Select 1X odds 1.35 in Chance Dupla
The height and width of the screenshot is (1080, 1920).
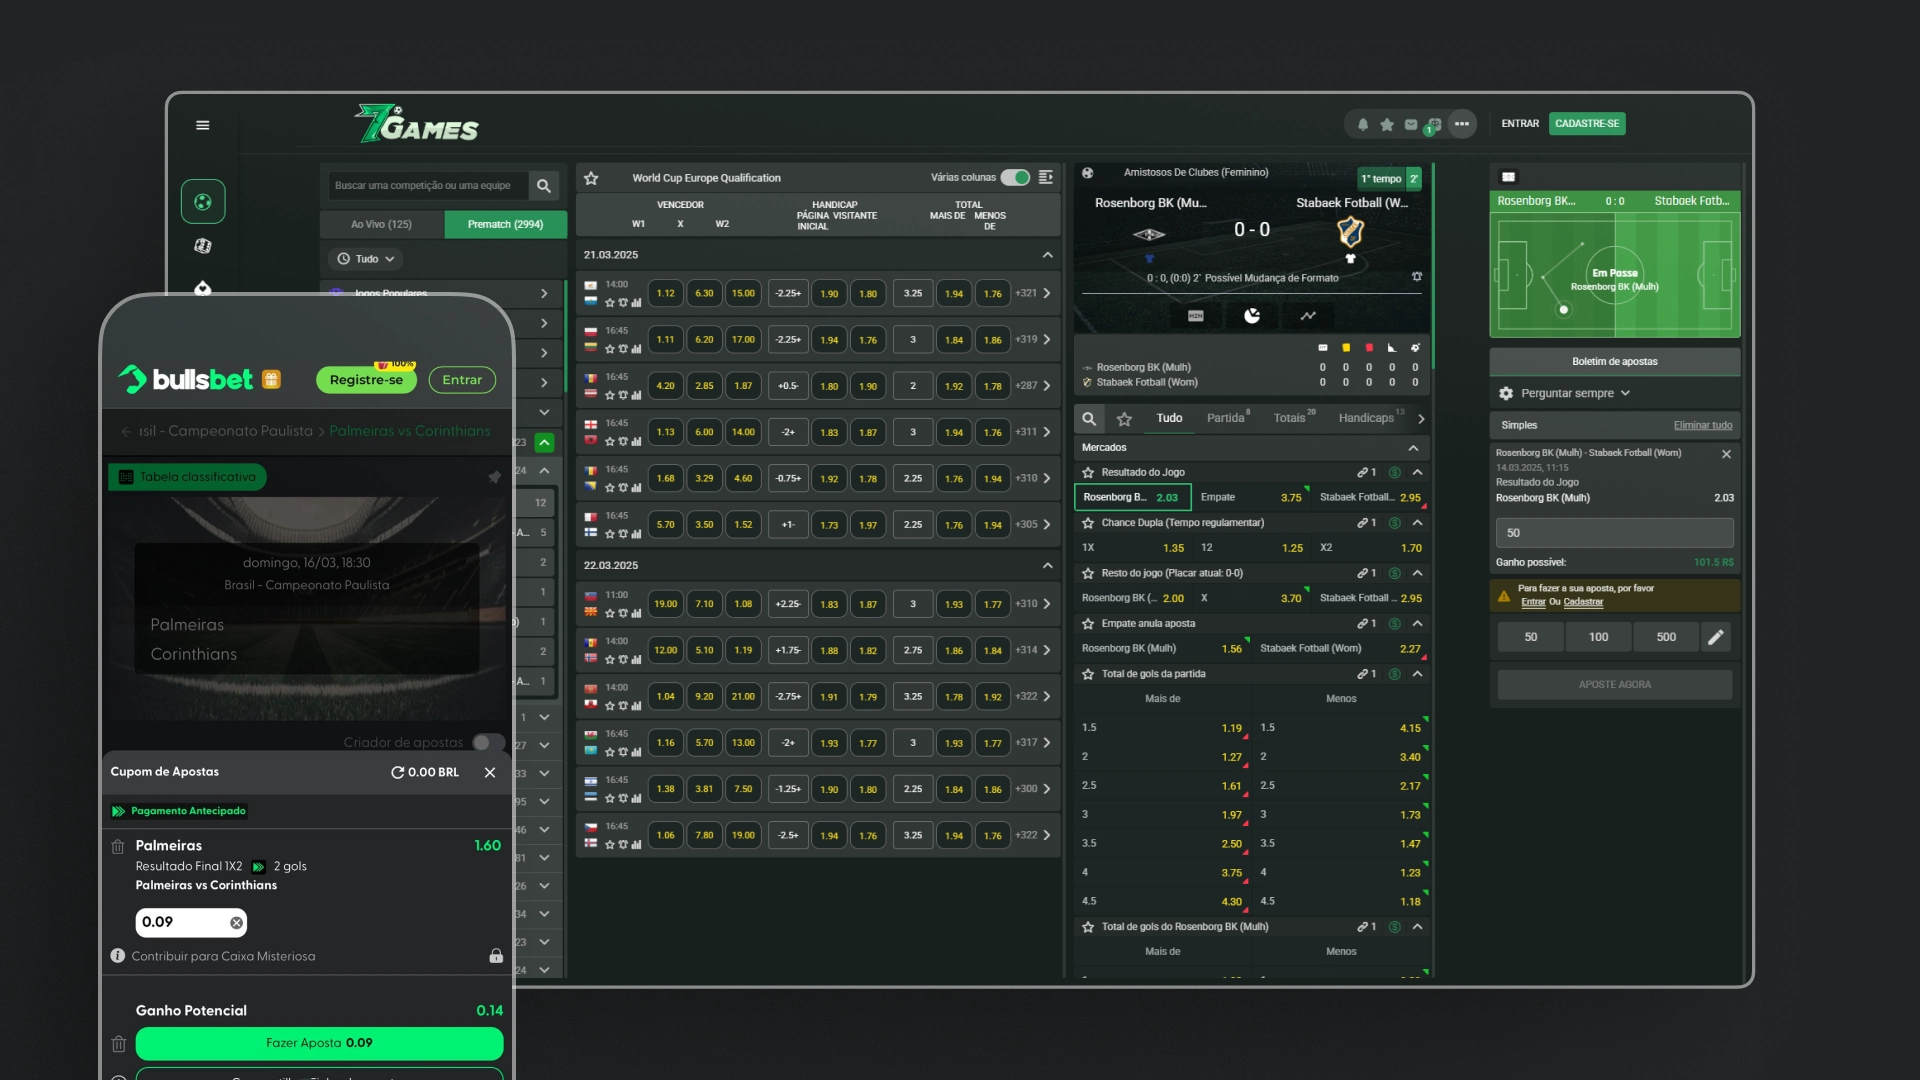1133,548
